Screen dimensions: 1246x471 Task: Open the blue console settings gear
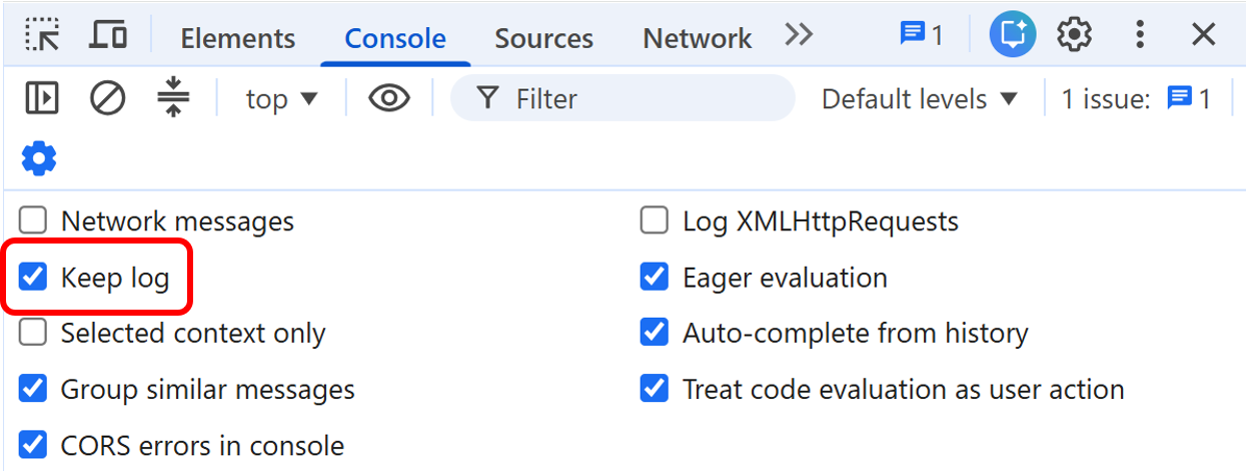39,158
